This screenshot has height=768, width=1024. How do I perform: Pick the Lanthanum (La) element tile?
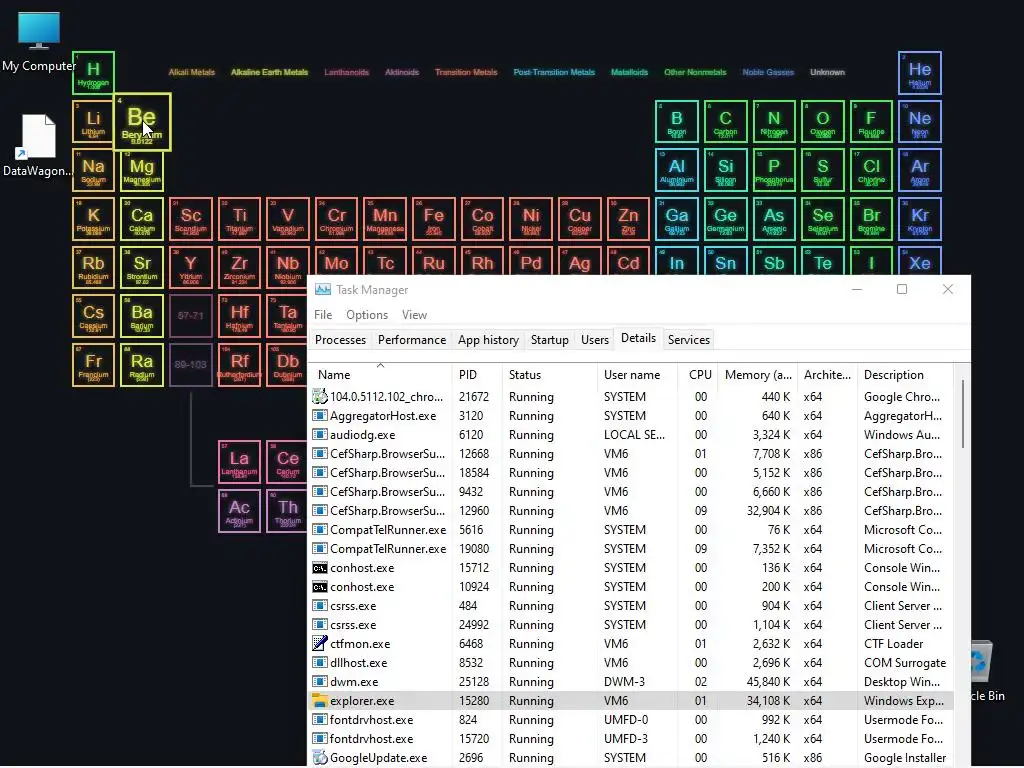[x=239, y=462]
